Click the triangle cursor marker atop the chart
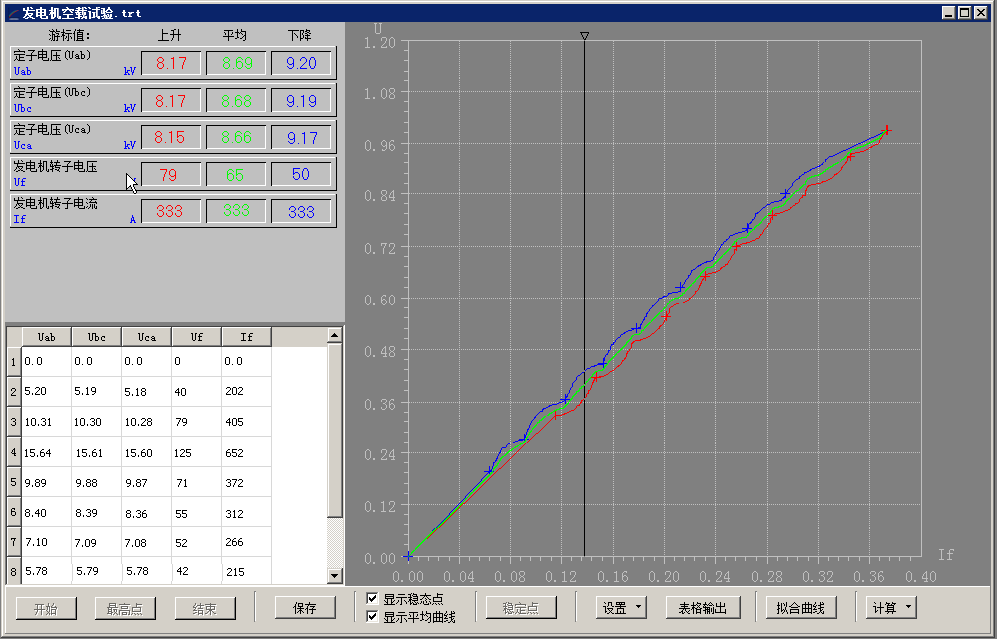997x639 pixels. [x=585, y=36]
